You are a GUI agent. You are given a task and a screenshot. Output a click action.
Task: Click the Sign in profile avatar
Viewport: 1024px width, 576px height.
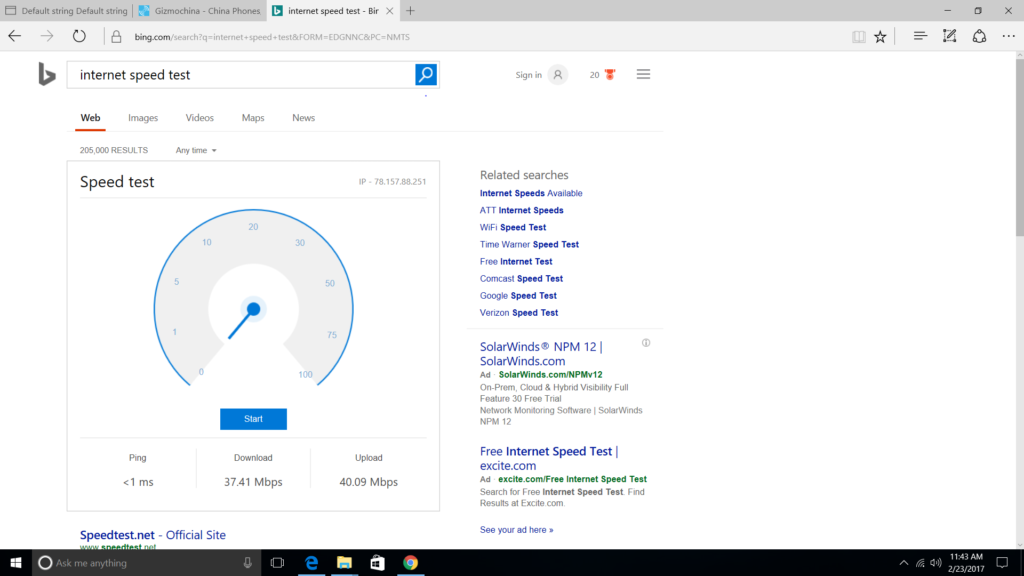pyautogui.click(x=558, y=75)
